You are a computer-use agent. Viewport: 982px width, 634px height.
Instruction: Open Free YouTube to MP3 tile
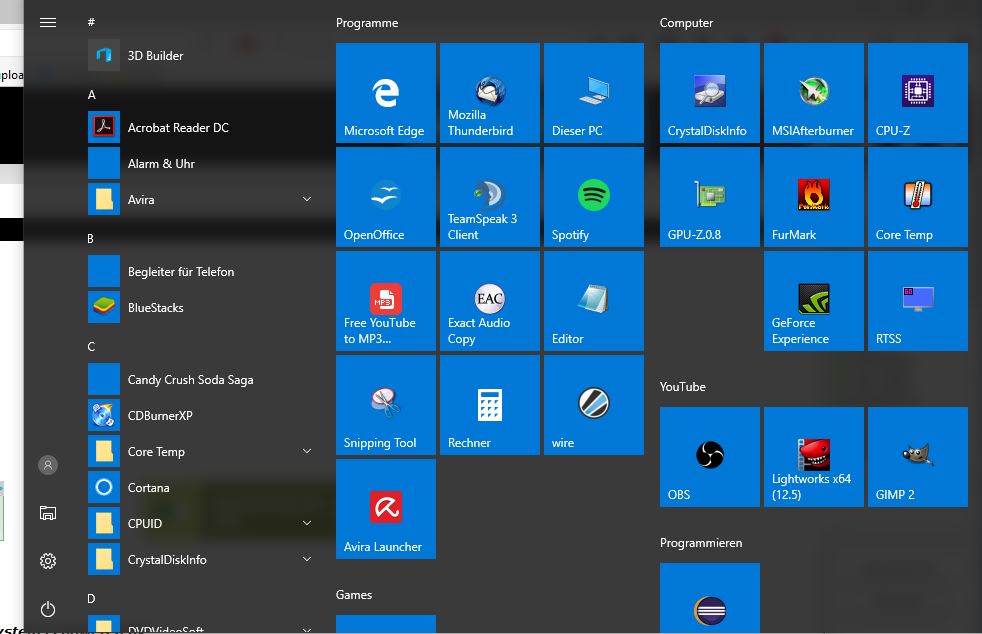pos(386,301)
